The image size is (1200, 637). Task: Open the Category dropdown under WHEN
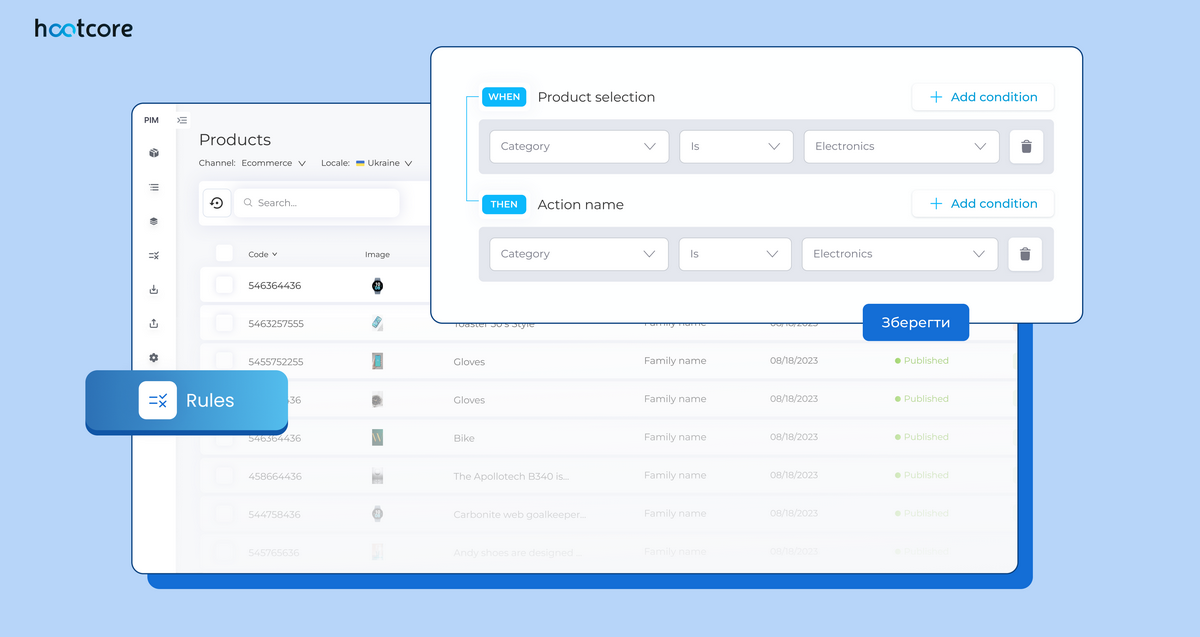(578, 147)
